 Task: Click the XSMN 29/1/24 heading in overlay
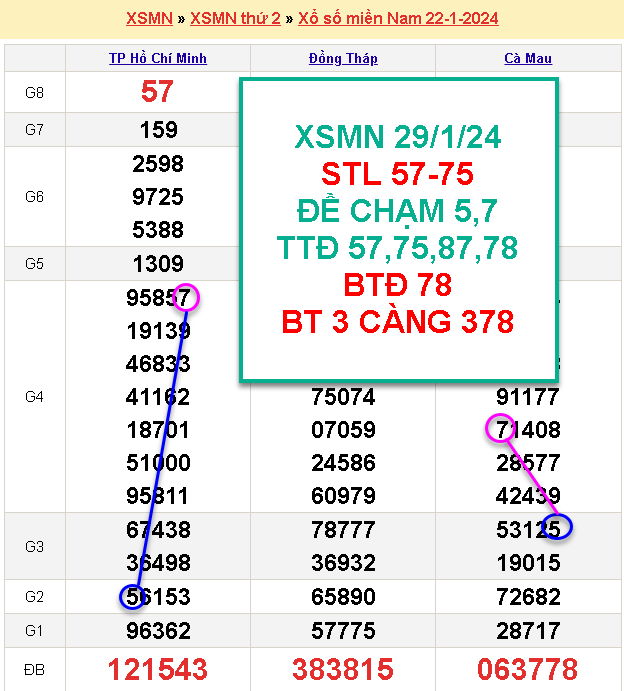[x=398, y=138]
